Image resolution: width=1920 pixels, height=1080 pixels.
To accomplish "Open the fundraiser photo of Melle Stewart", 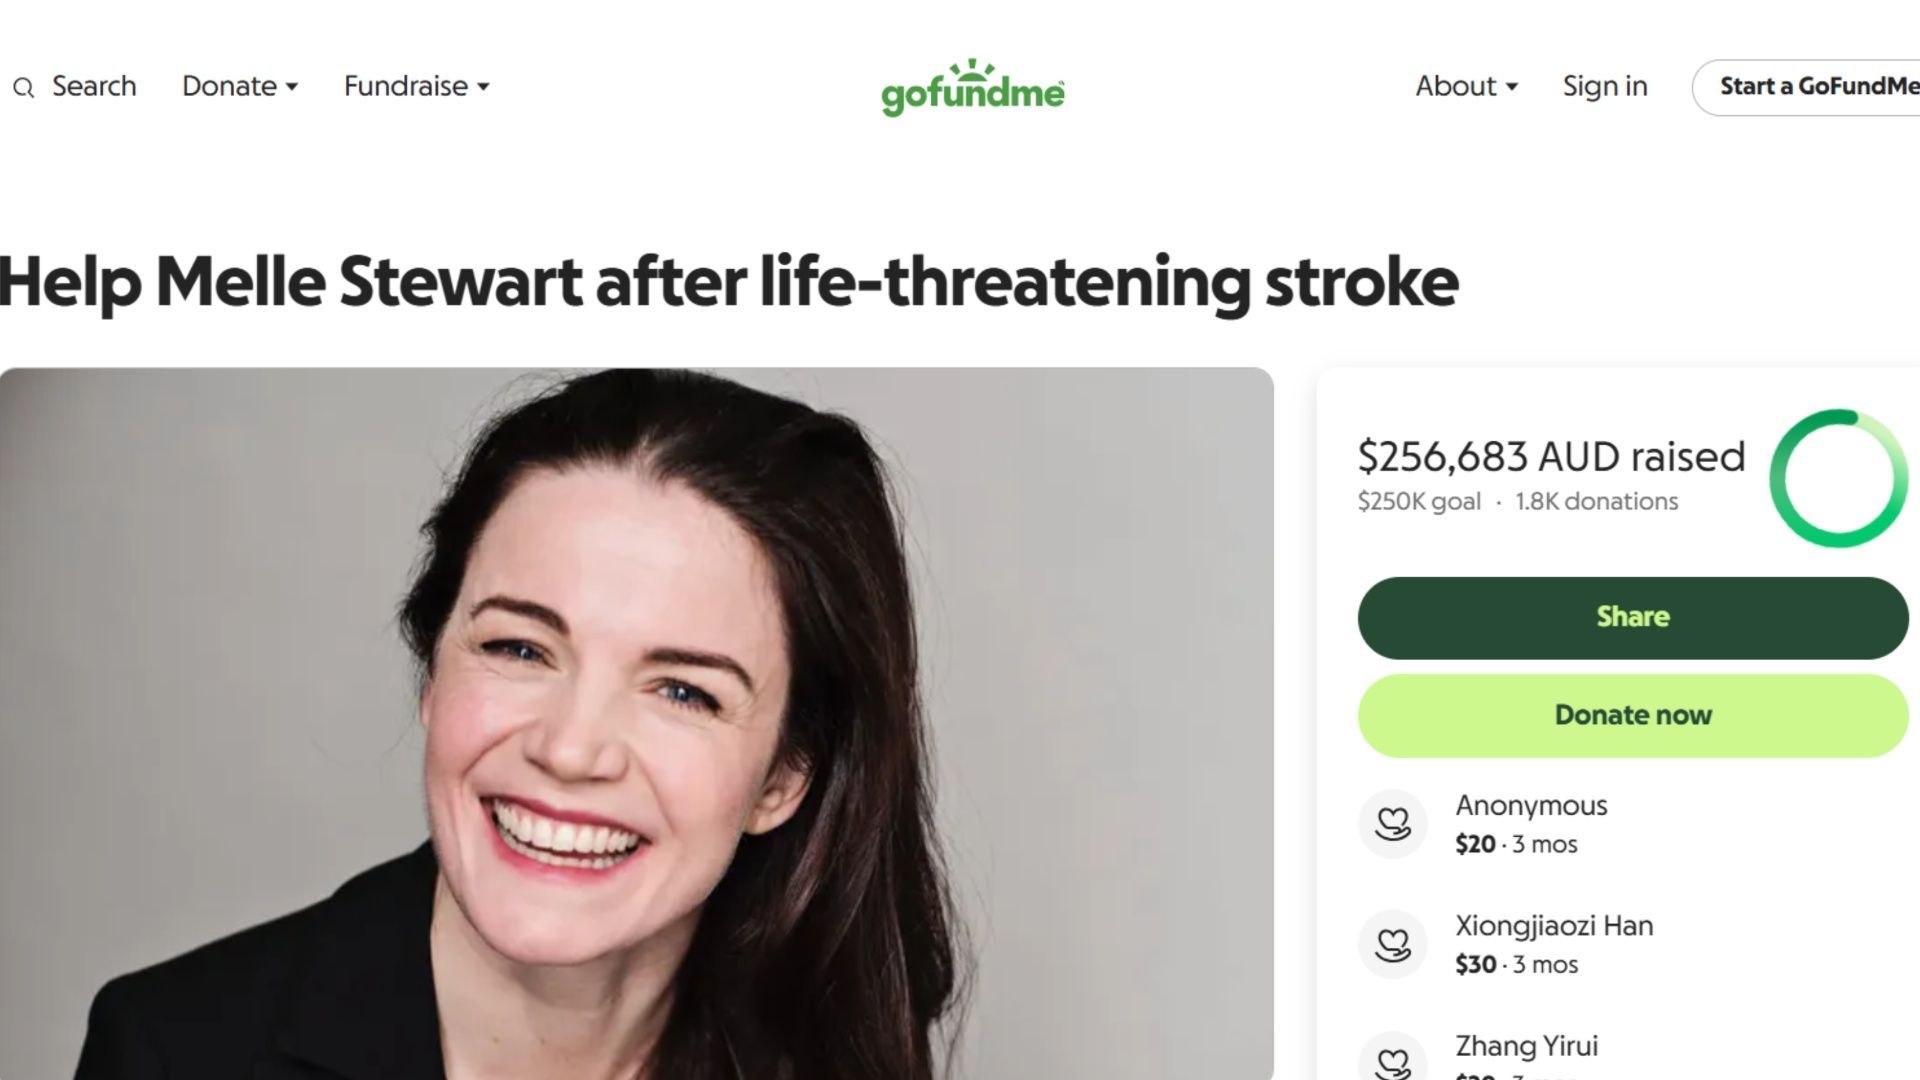I will pyautogui.click(x=637, y=723).
